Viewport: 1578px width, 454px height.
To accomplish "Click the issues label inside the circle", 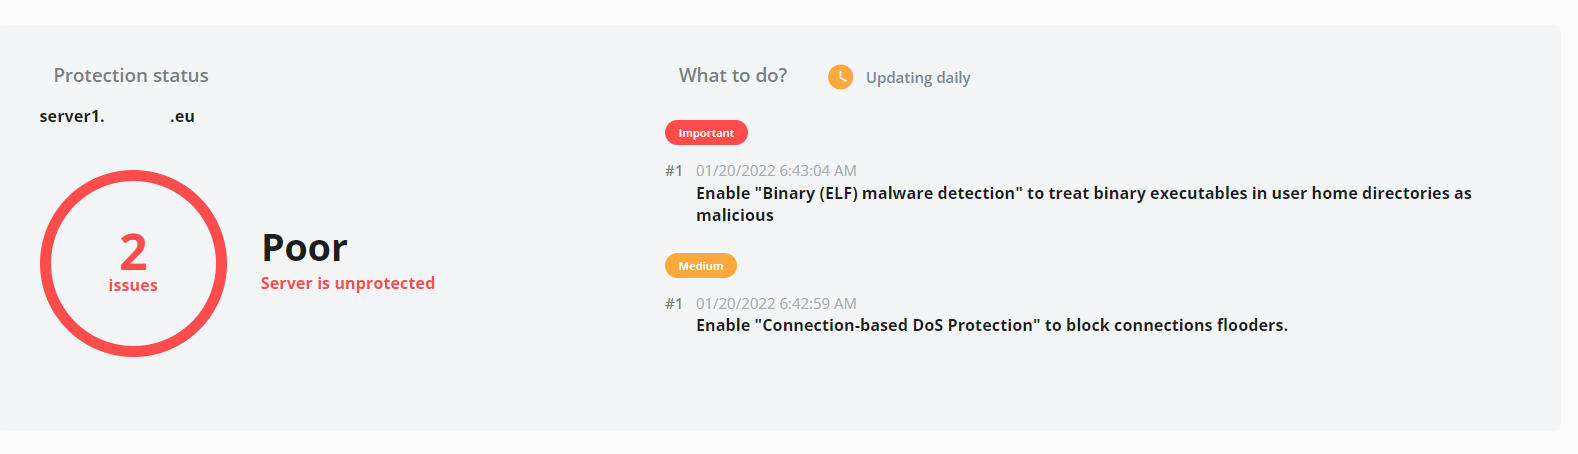I will (x=133, y=286).
